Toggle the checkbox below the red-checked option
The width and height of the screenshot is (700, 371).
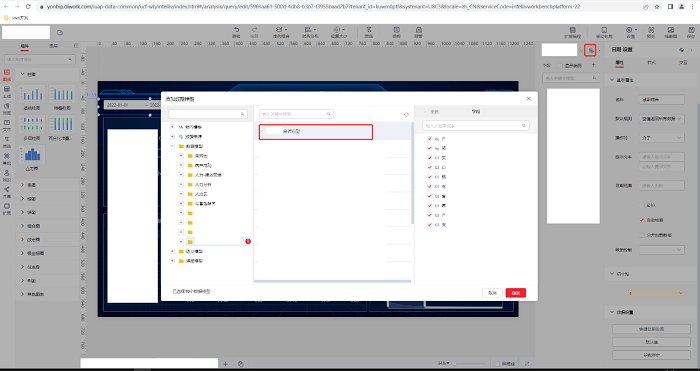642,235
